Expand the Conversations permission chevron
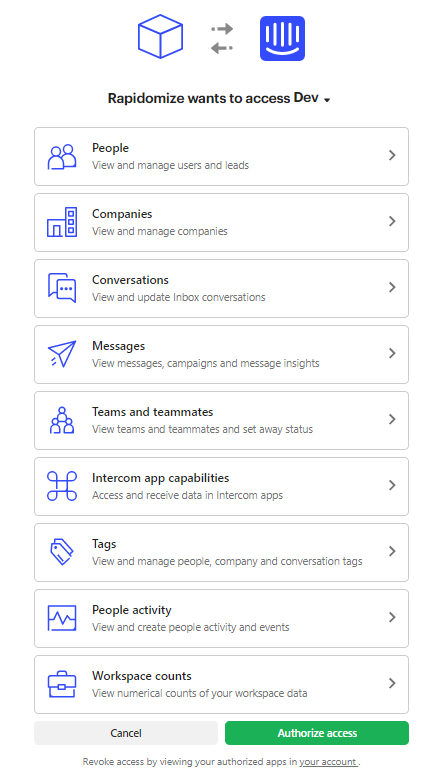444x774 pixels. (x=392, y=287)
